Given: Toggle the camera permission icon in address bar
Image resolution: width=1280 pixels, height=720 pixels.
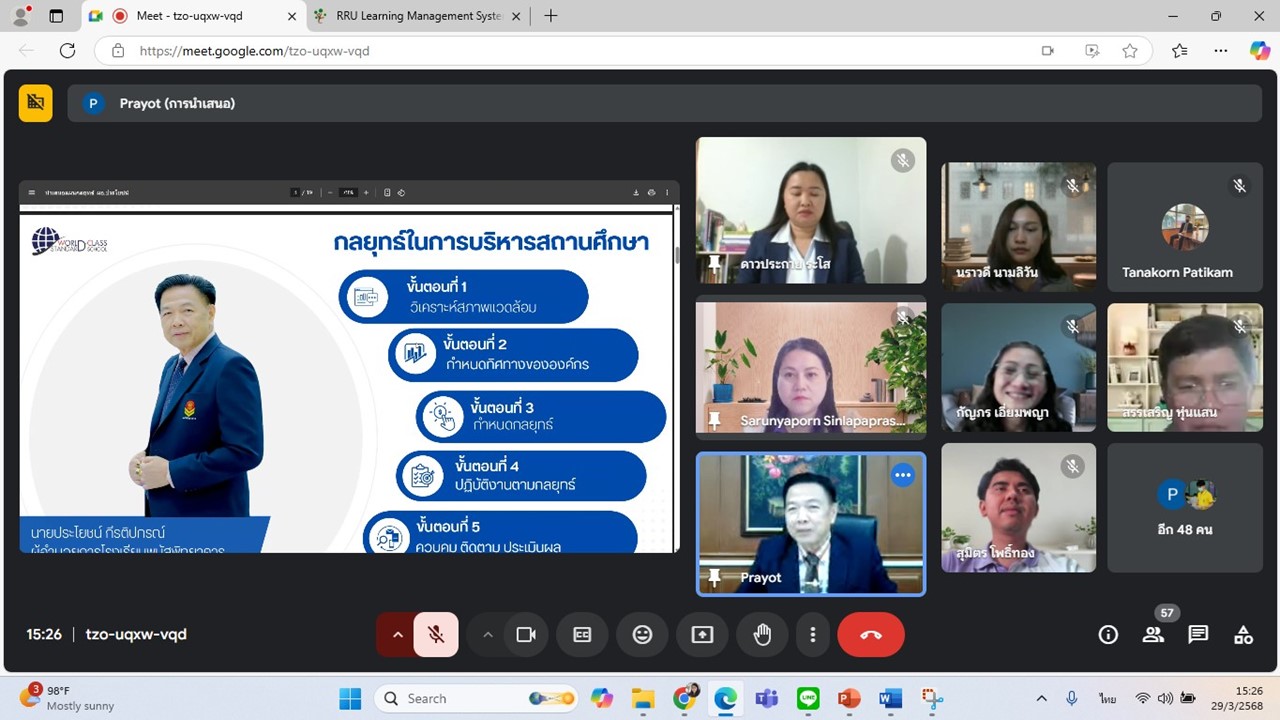Looking at the screenshot, I should point(1048,51).
